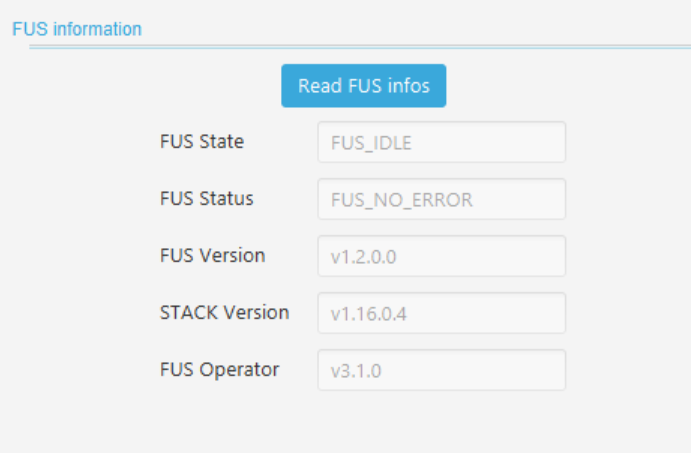Viewport: 691px width, 453px height.
Task: Click the Read FUS infos button
Action: click(363, 86)
